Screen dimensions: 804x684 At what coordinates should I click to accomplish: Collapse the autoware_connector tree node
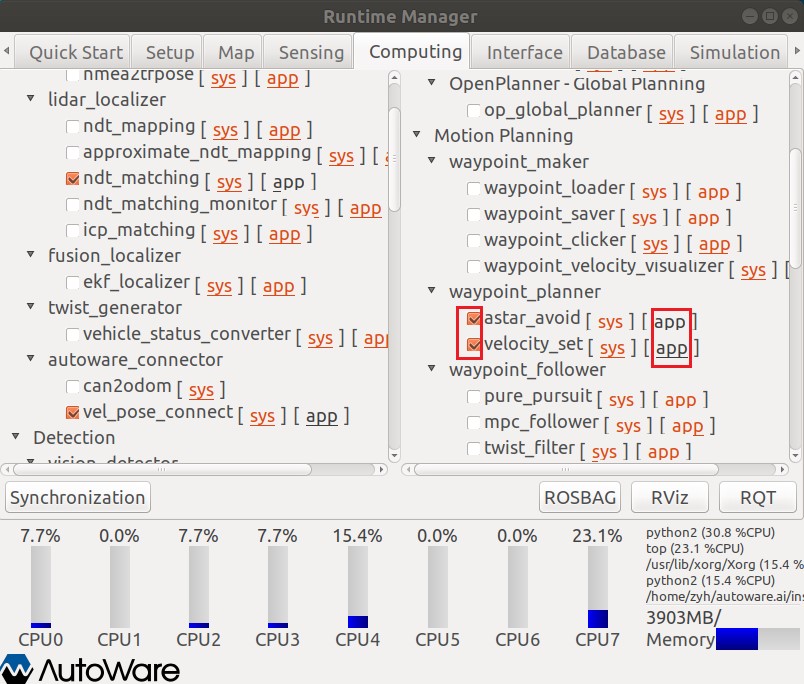tap(31, 358)
